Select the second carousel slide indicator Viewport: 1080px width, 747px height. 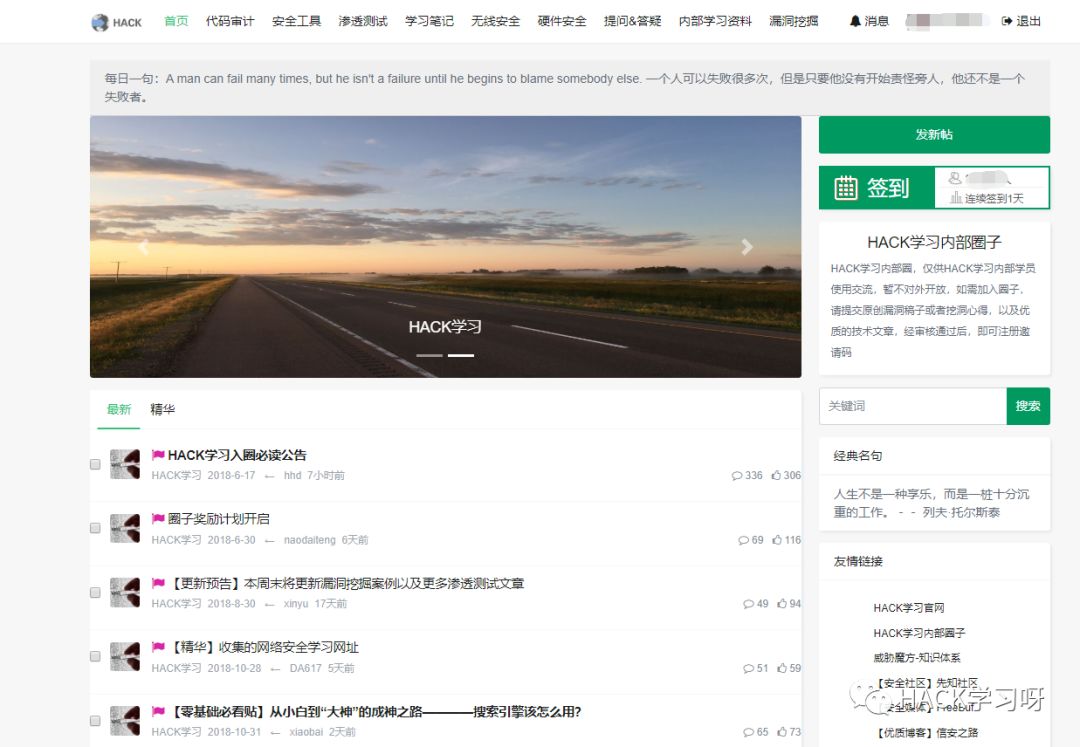pos(460,354)
